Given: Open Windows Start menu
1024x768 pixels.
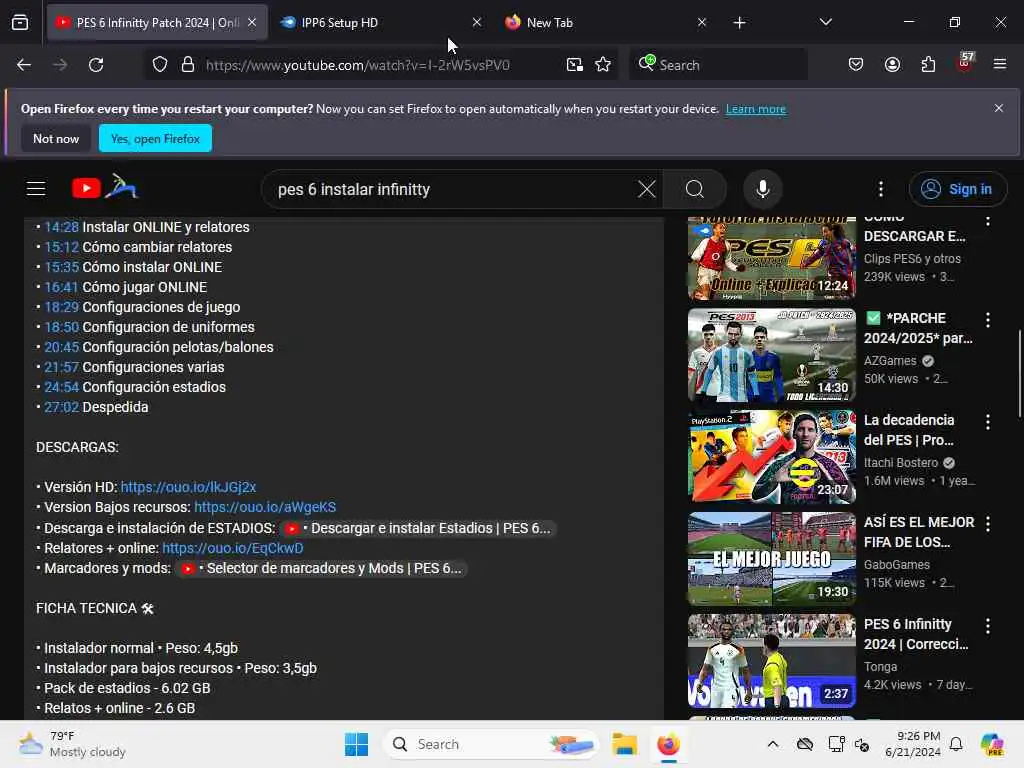Looking at the screenshot, I should point(357,744).
